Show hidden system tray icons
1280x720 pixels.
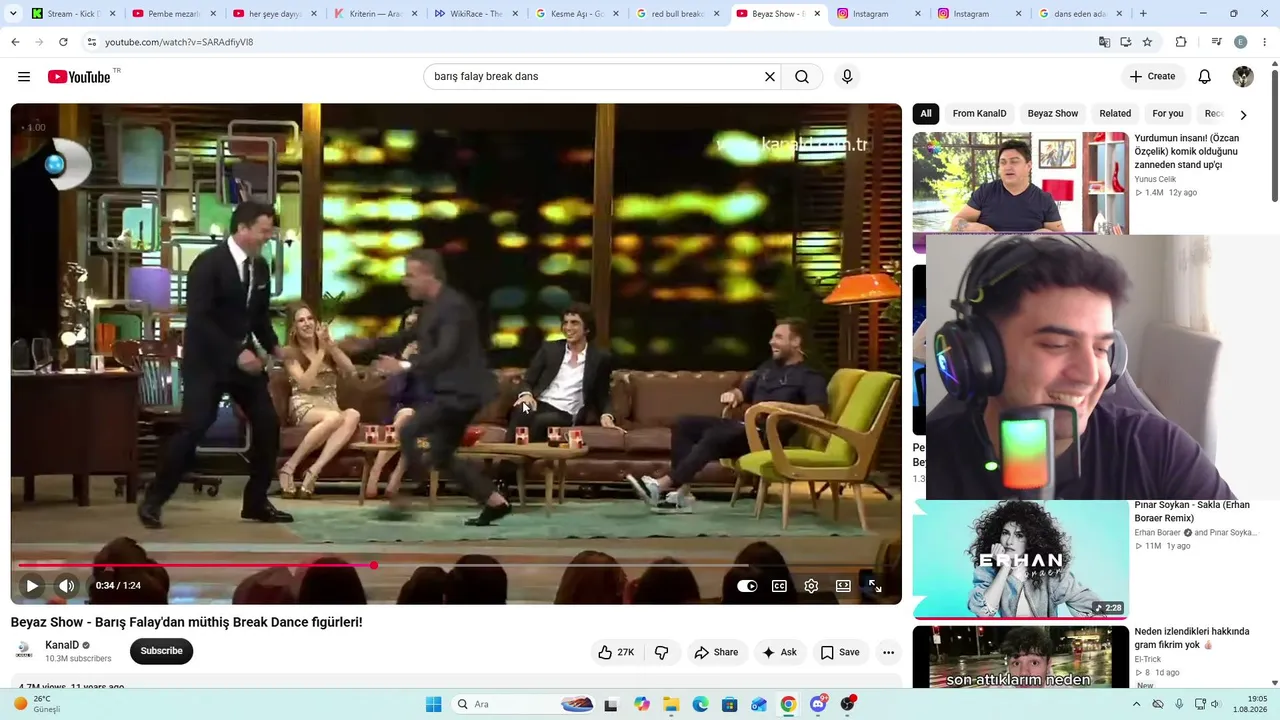[x=1136, y=704]
